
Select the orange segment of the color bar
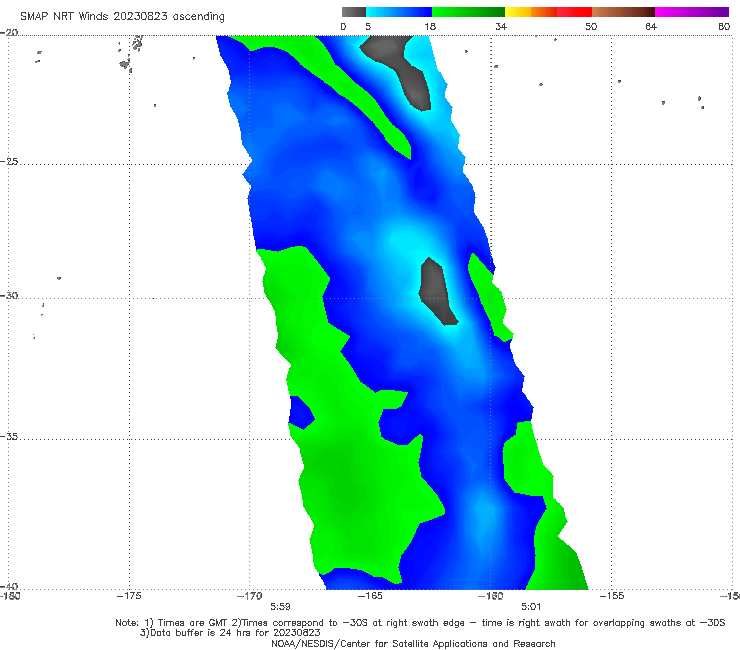pos(544,12)
